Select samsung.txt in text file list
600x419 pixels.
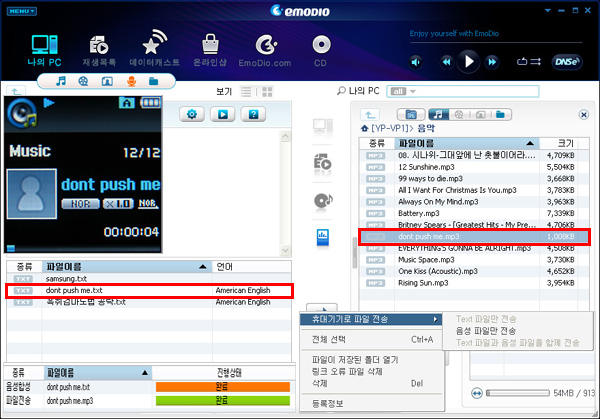pos(149,279)
